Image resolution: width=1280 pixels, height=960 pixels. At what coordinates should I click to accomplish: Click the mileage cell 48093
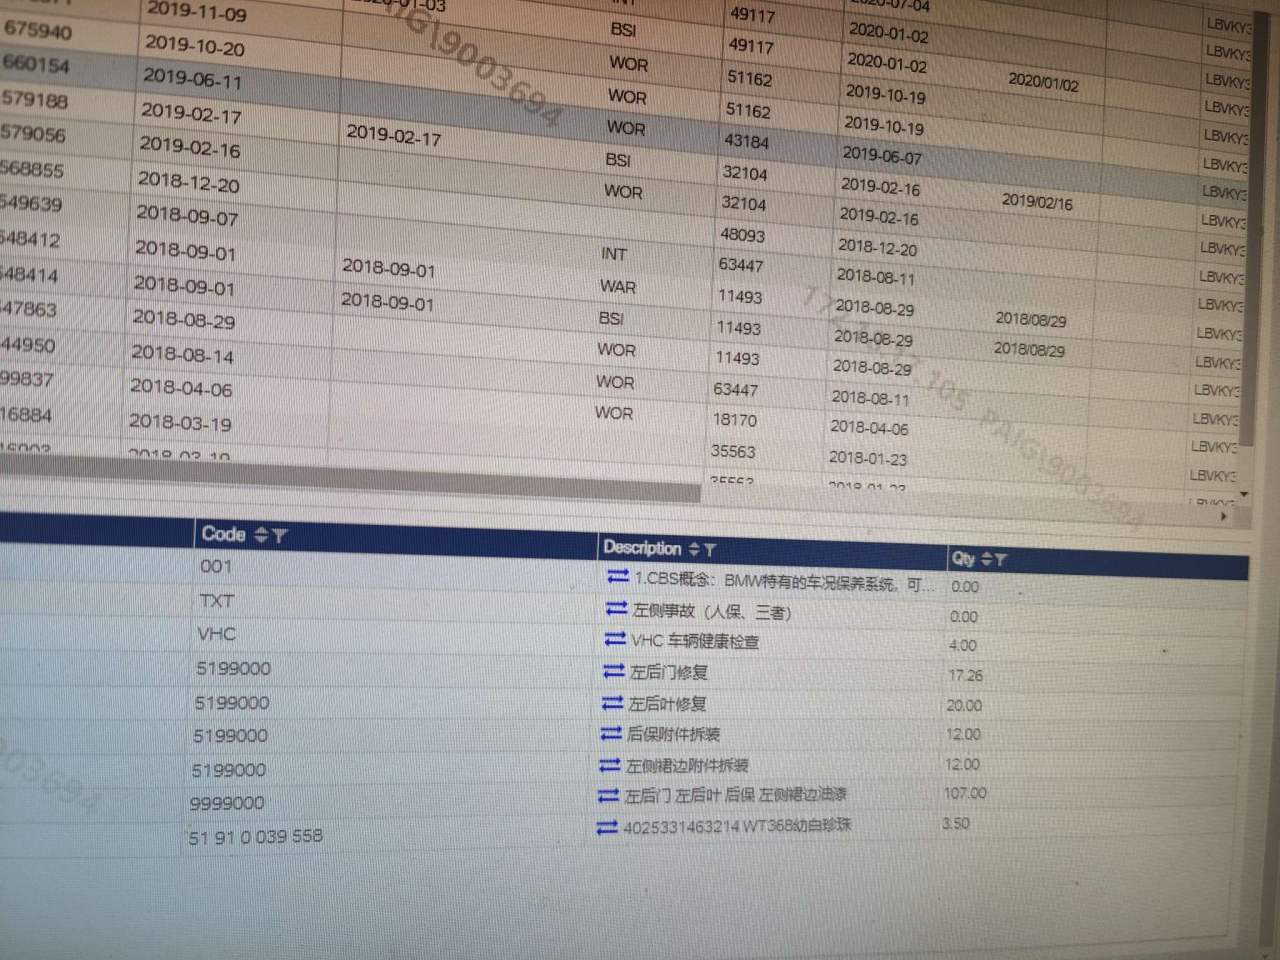tap(742, 235)
